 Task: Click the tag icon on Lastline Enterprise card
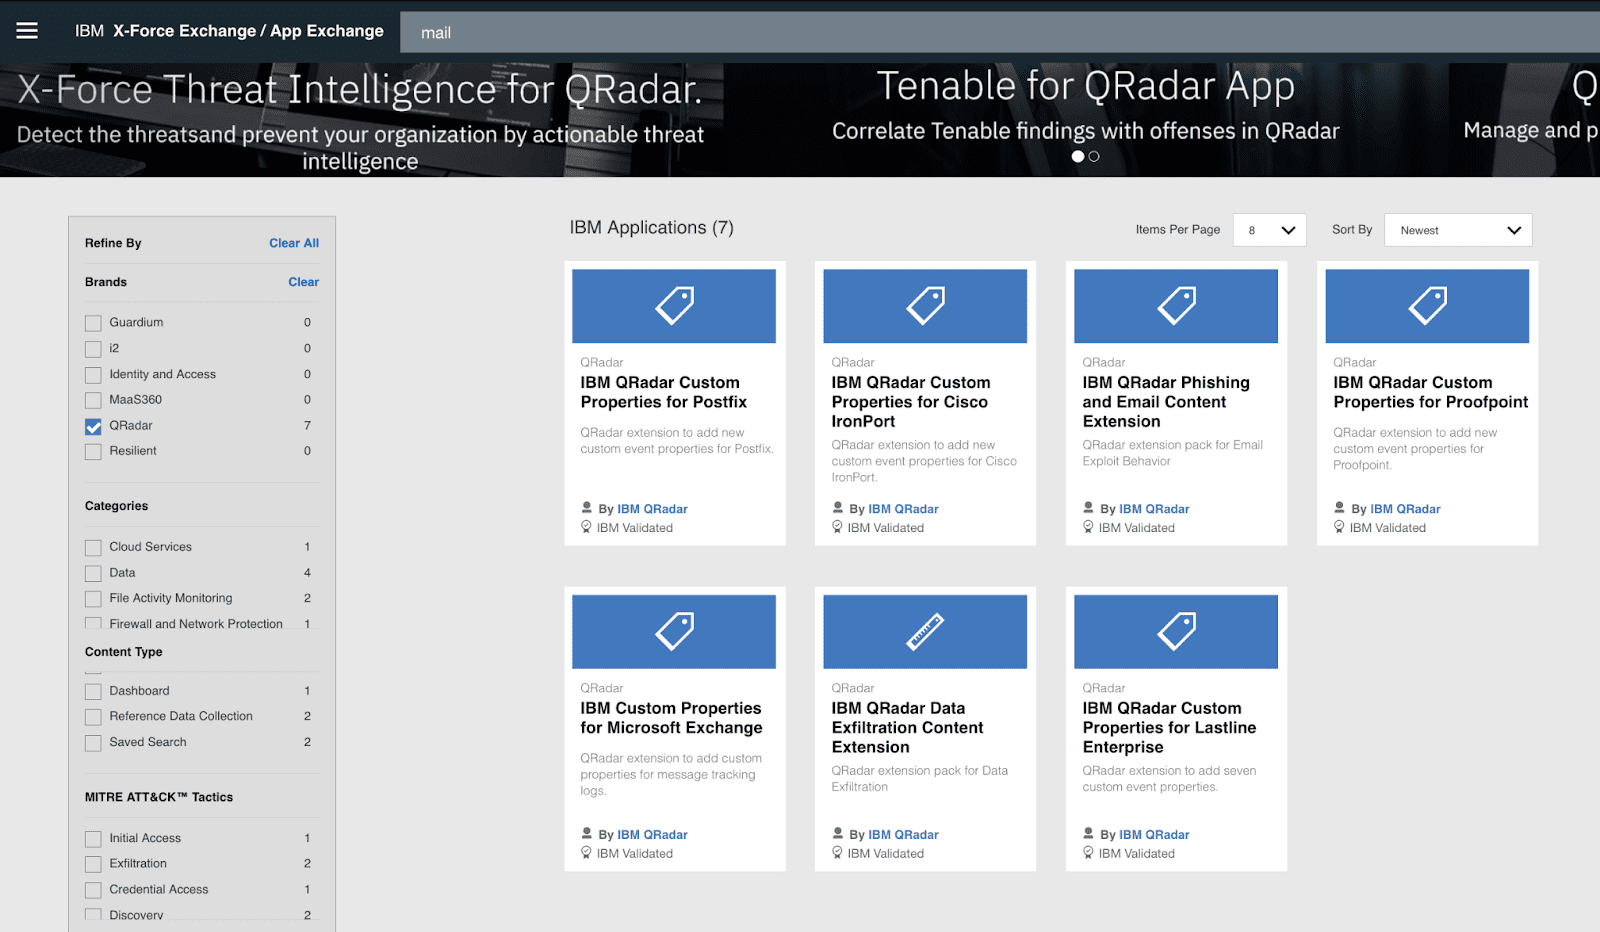click(x=1176, y=632)
